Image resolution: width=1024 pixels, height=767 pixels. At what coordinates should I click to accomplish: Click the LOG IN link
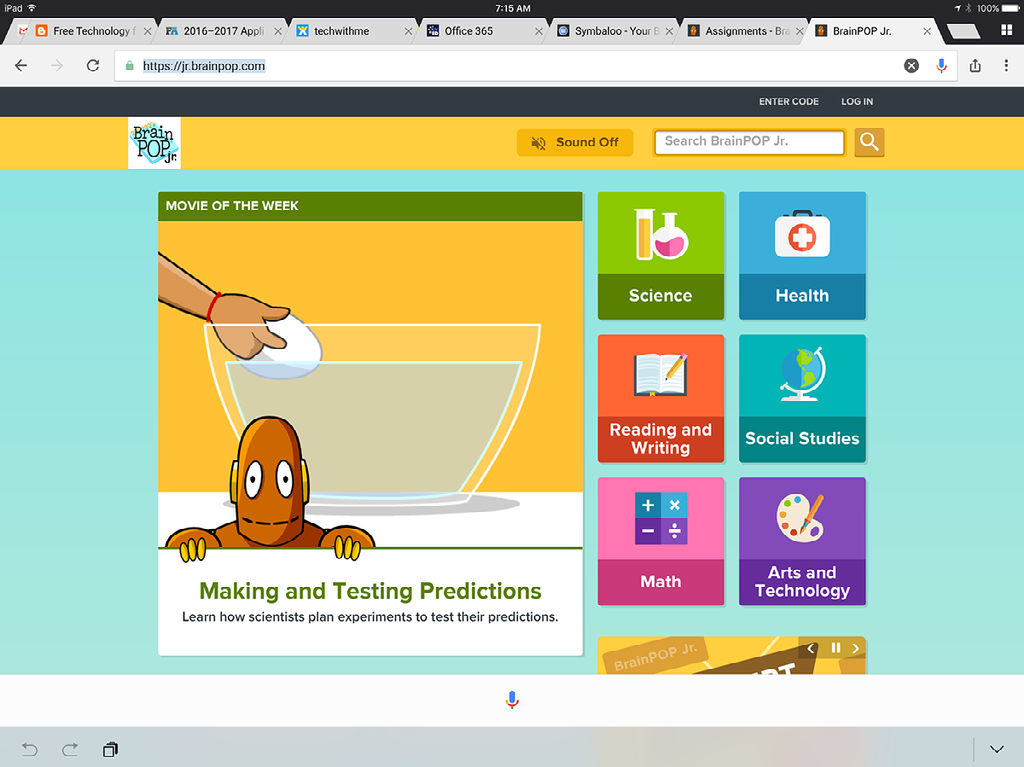(x=857, y=101)
